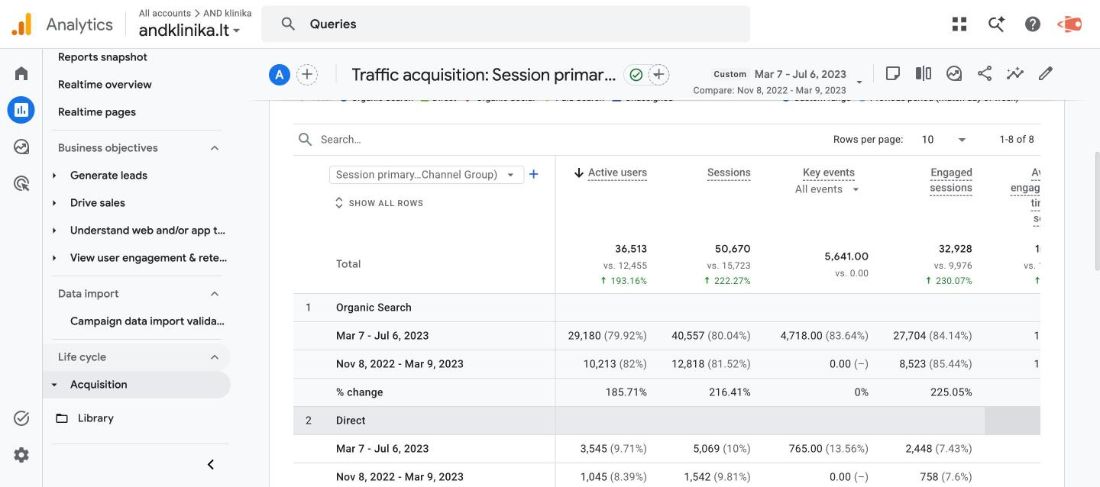
Task: Open the Rows per page dropdown
Action: click(944, 140)
